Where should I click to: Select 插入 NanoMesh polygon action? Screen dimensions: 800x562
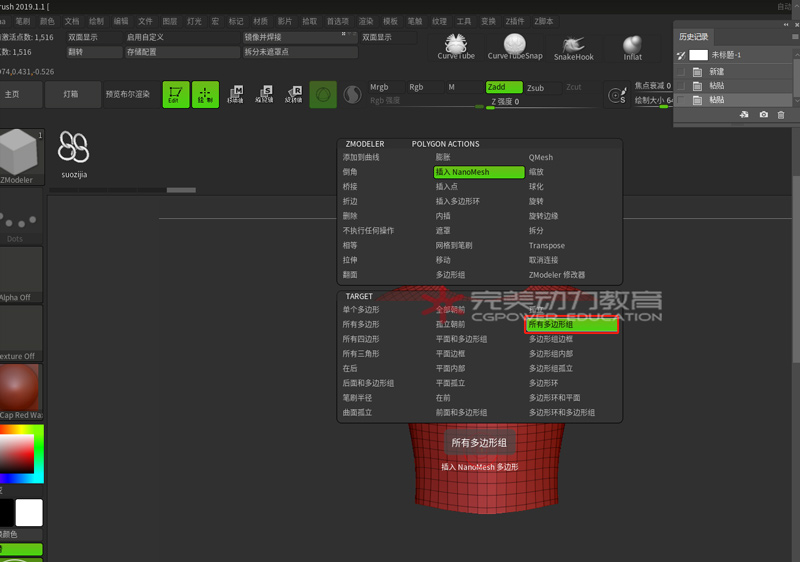pyautogui.click(x=478, y=172)
